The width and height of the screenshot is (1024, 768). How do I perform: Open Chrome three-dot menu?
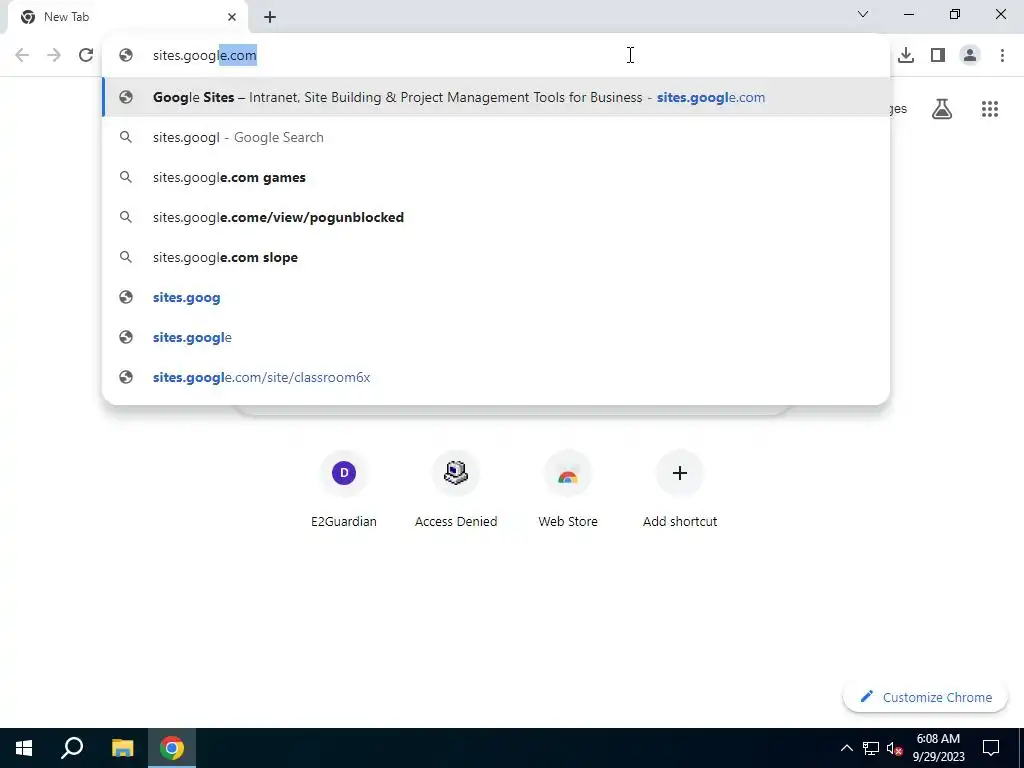click(x=1002, y=55)
